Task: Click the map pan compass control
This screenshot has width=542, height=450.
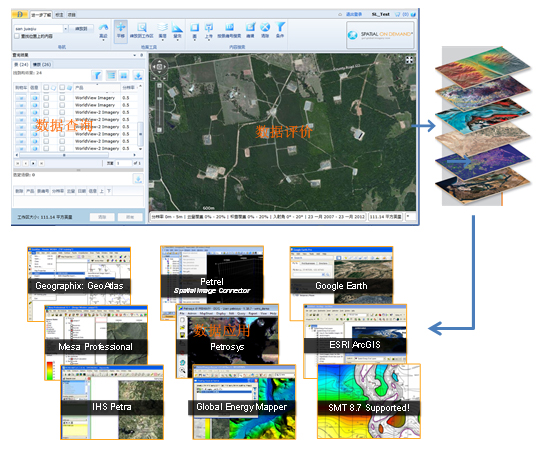Action: click(x=159, y=66)
